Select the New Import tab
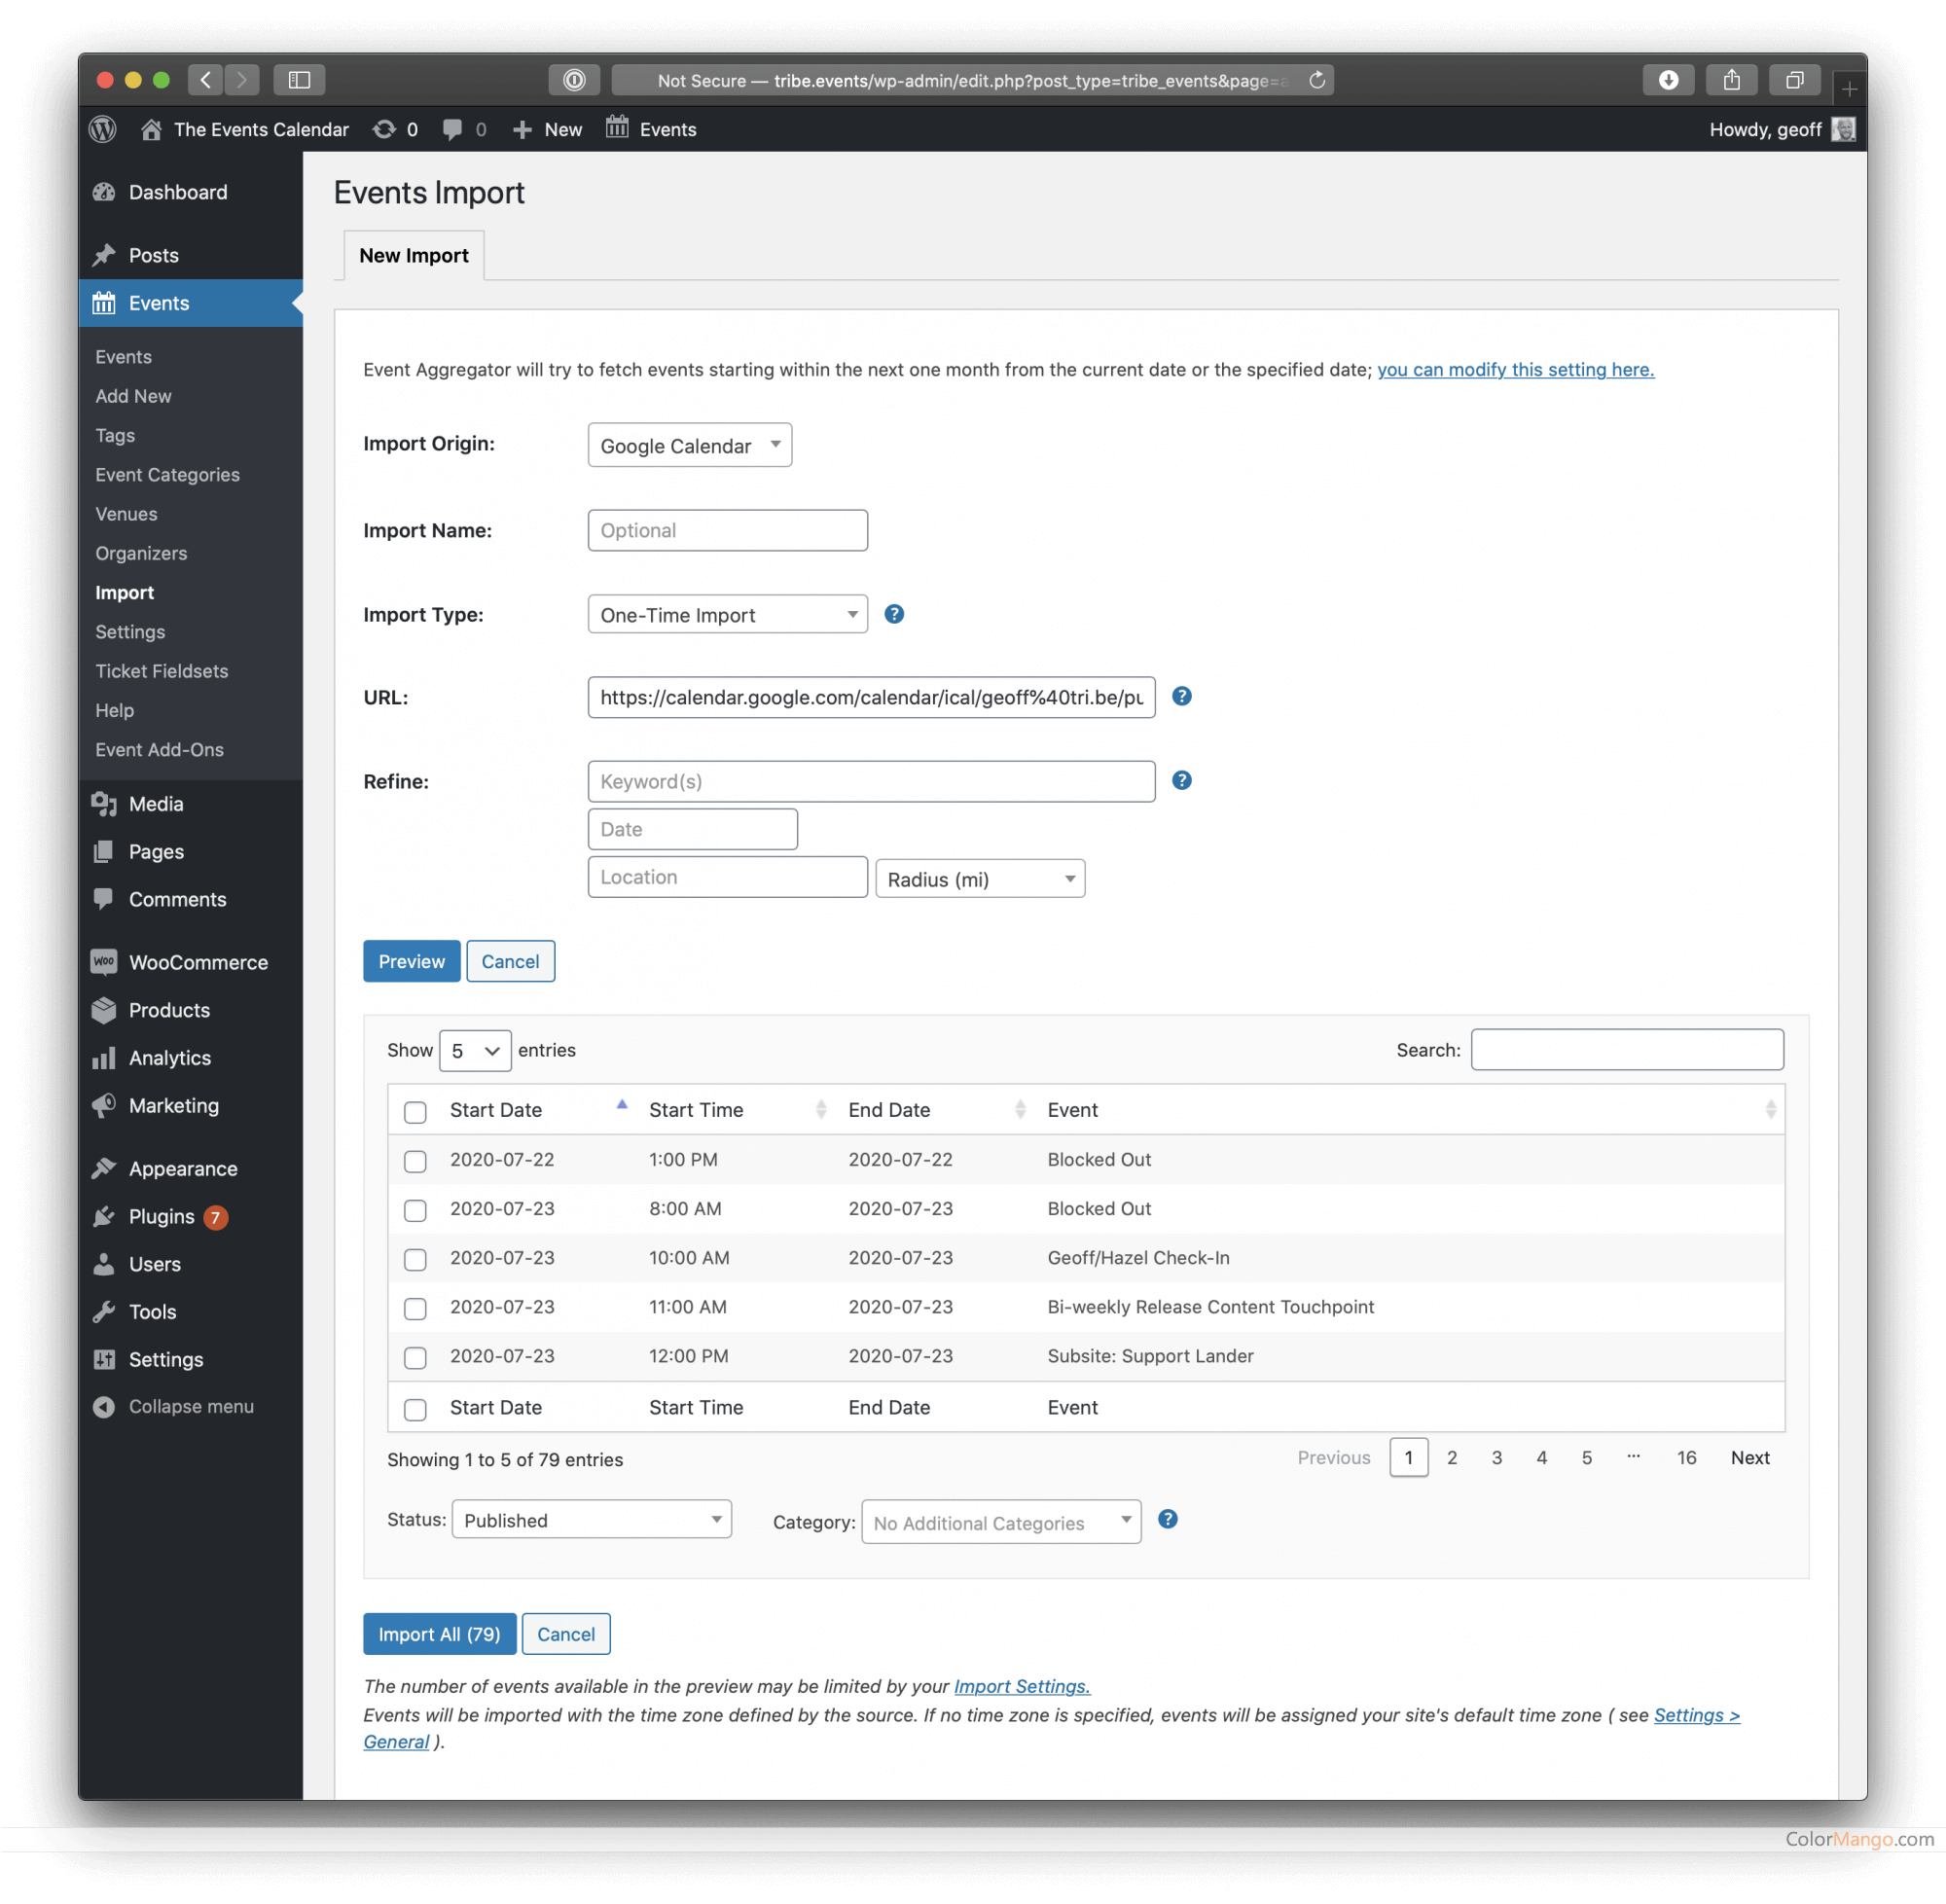 pyautogui.click(x=413, y=256)
